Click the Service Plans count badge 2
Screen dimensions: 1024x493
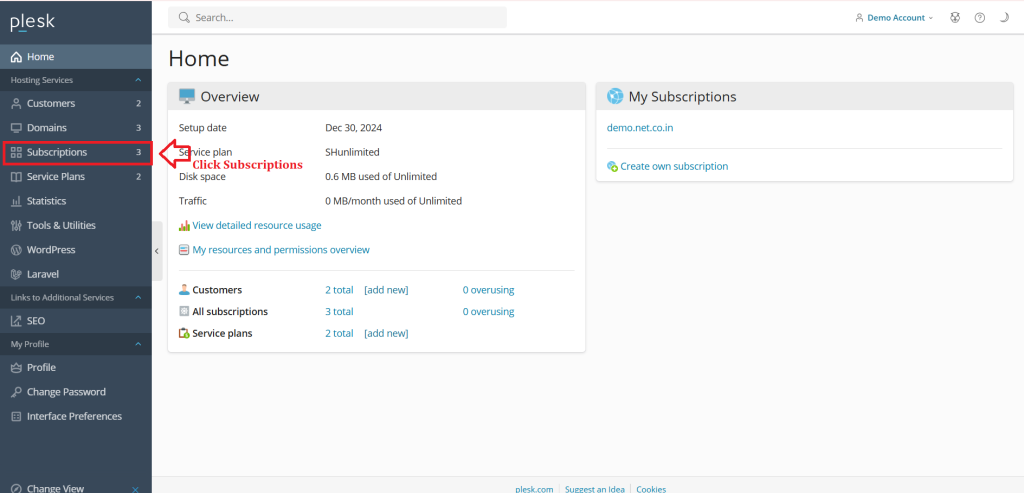[x=138, y=176]
